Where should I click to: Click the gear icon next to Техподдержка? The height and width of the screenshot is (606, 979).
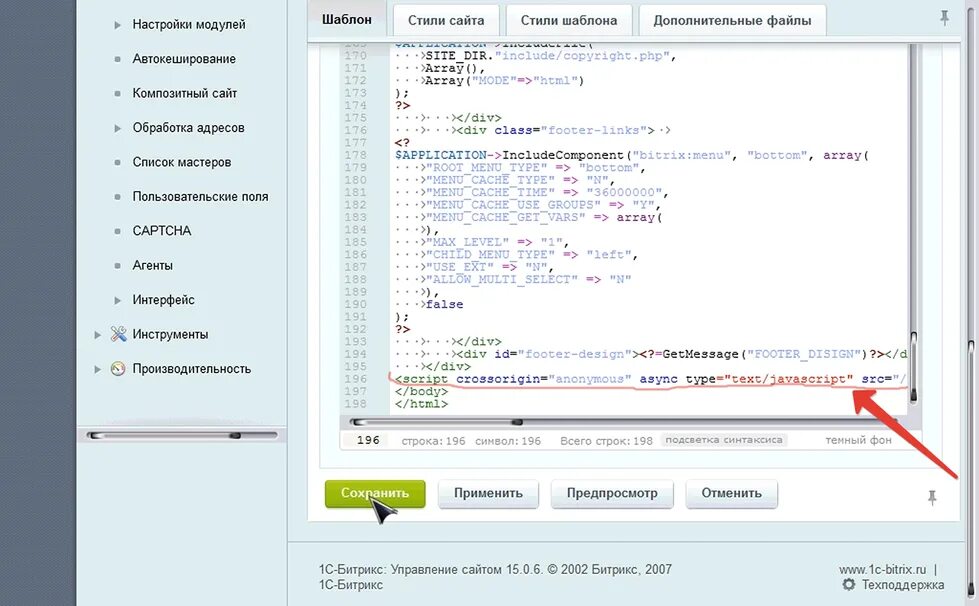tap(849, 585)
